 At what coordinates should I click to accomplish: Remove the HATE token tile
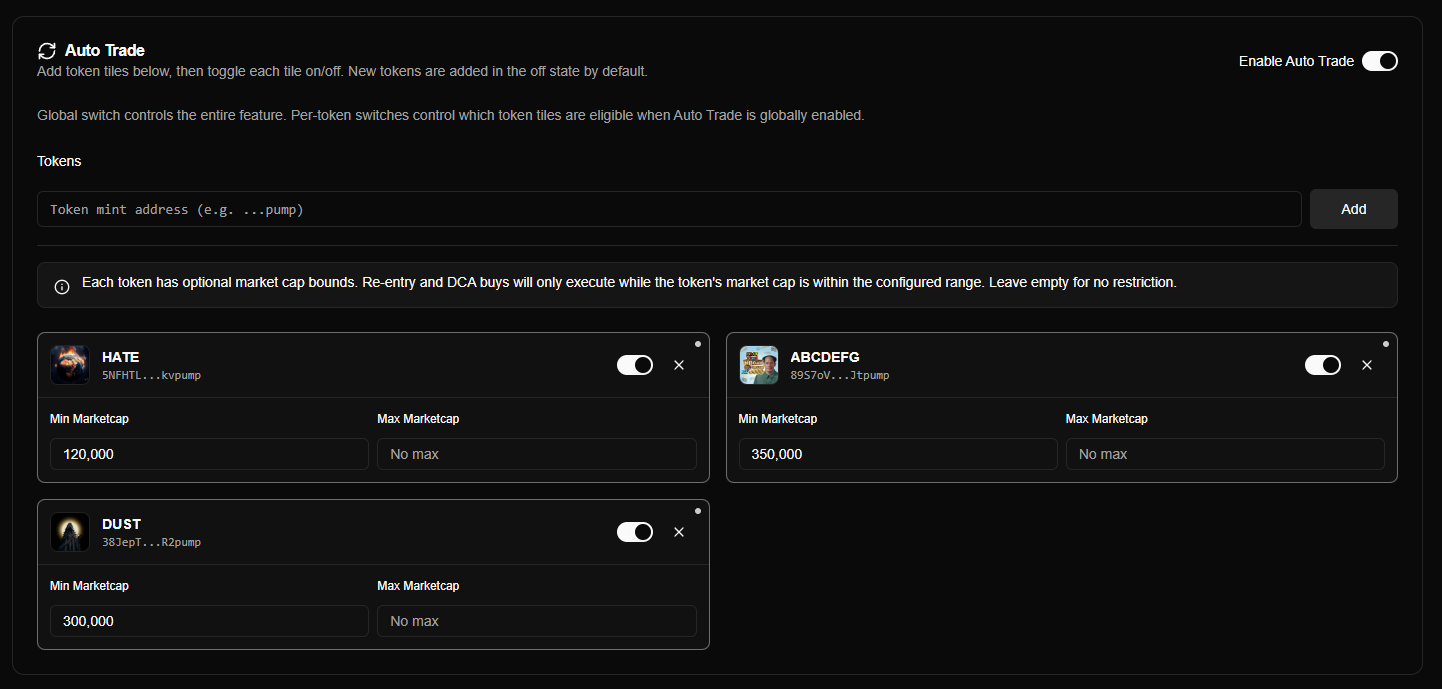point(679,365)
